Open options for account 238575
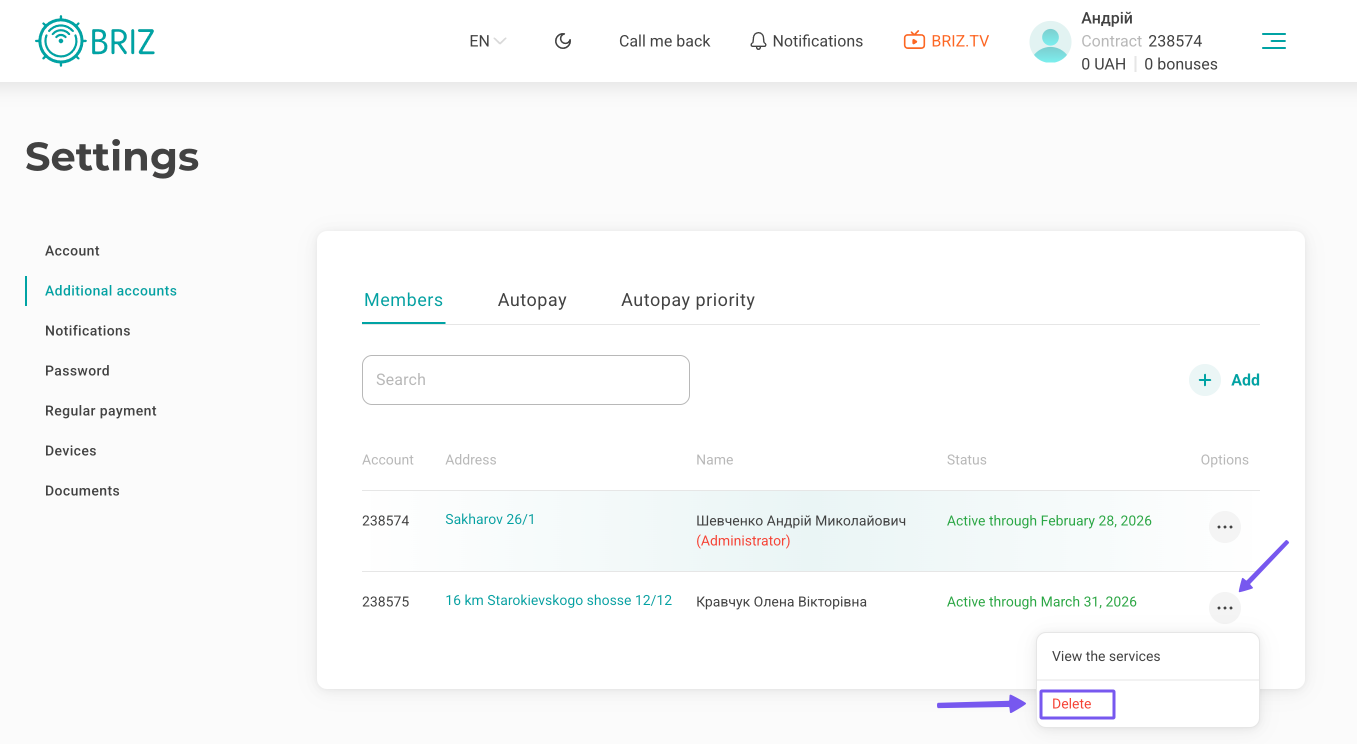1357x744 pixels. 1225,607
